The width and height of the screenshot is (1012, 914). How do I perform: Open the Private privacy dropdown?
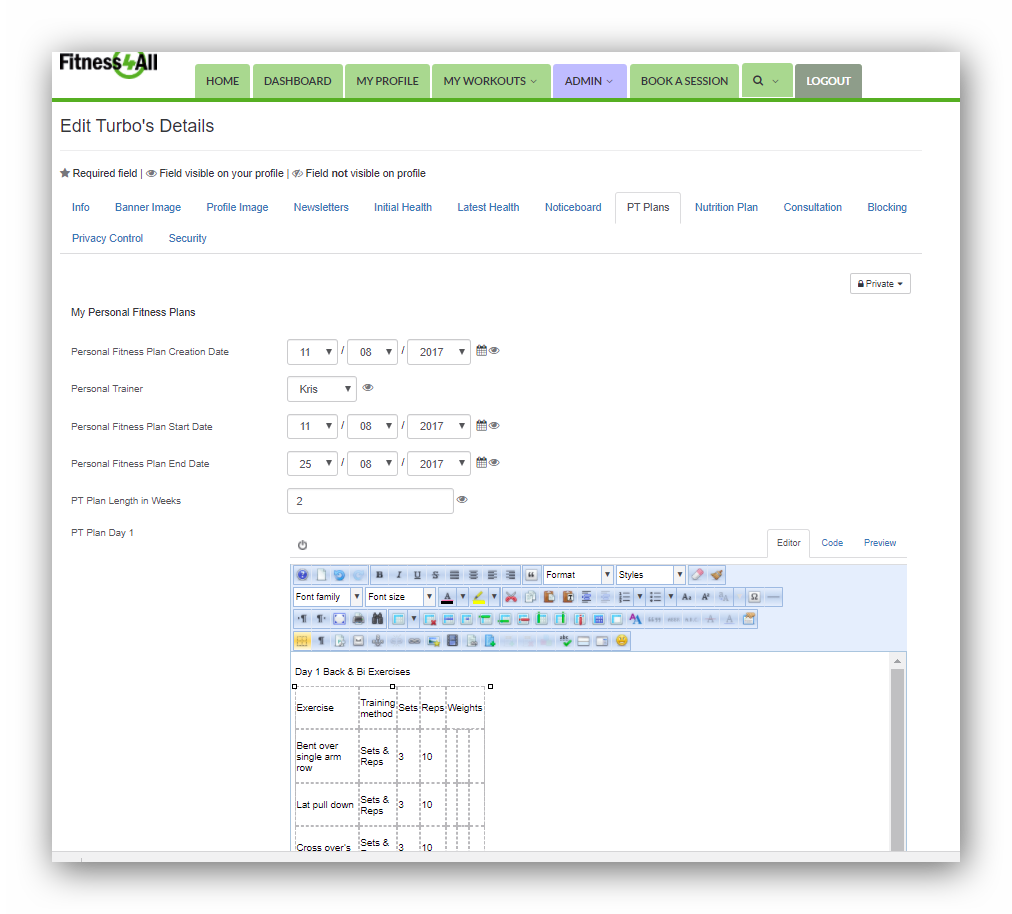coord(880,283)
